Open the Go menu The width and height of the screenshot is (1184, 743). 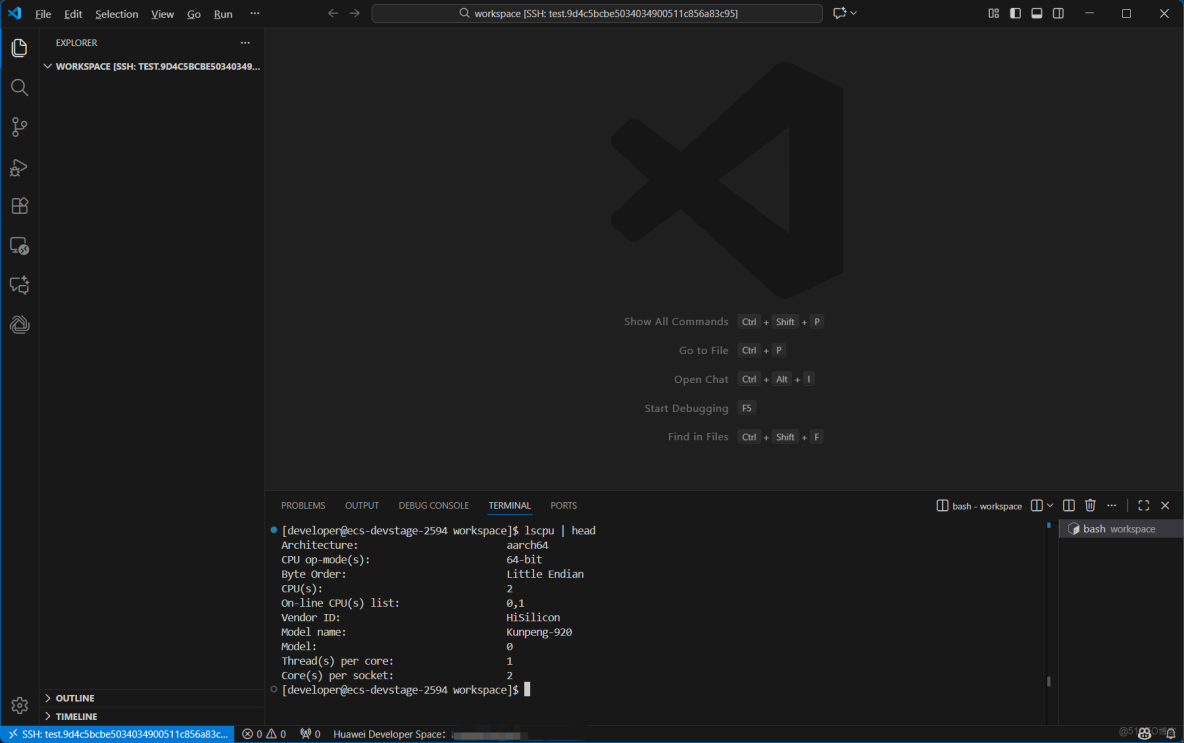(x=194, y=14)
